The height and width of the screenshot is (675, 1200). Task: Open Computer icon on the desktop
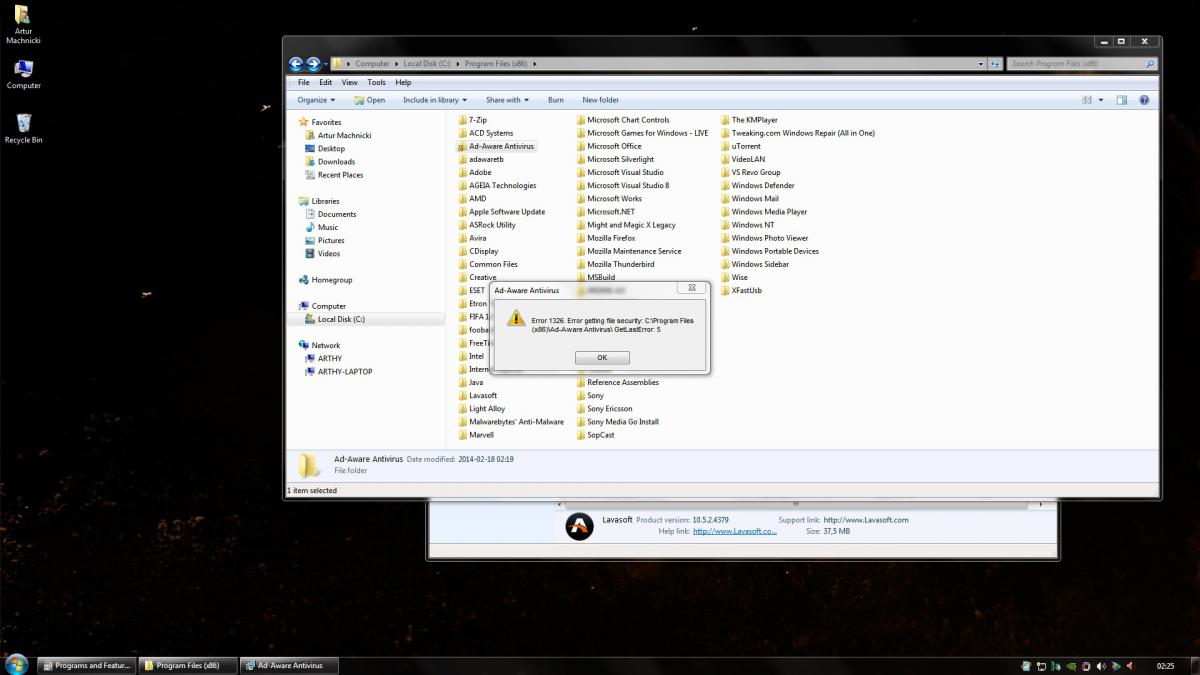(x=23, y=74)
